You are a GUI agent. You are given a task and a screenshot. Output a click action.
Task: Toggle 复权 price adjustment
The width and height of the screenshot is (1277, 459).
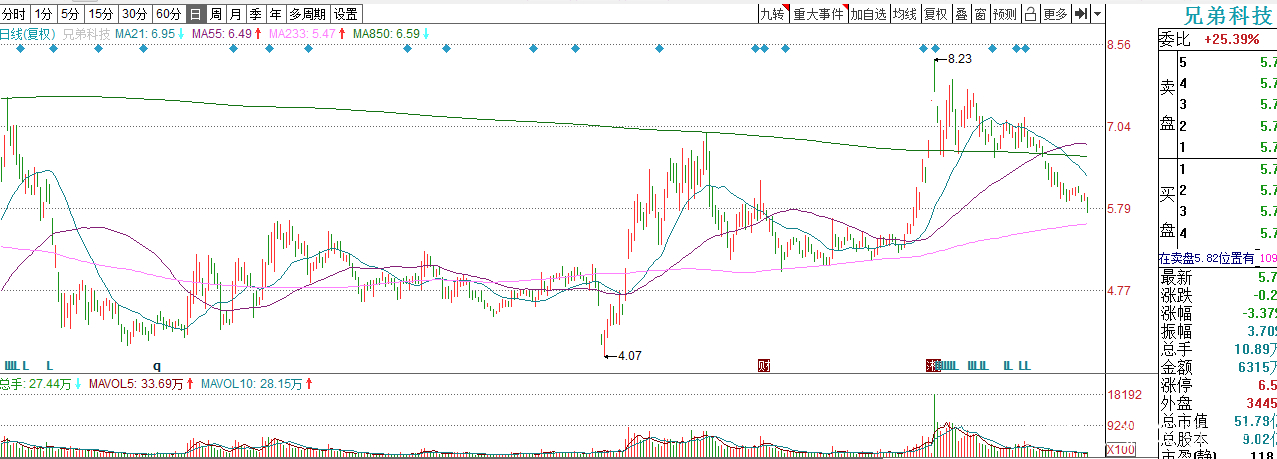click(935, 14)
